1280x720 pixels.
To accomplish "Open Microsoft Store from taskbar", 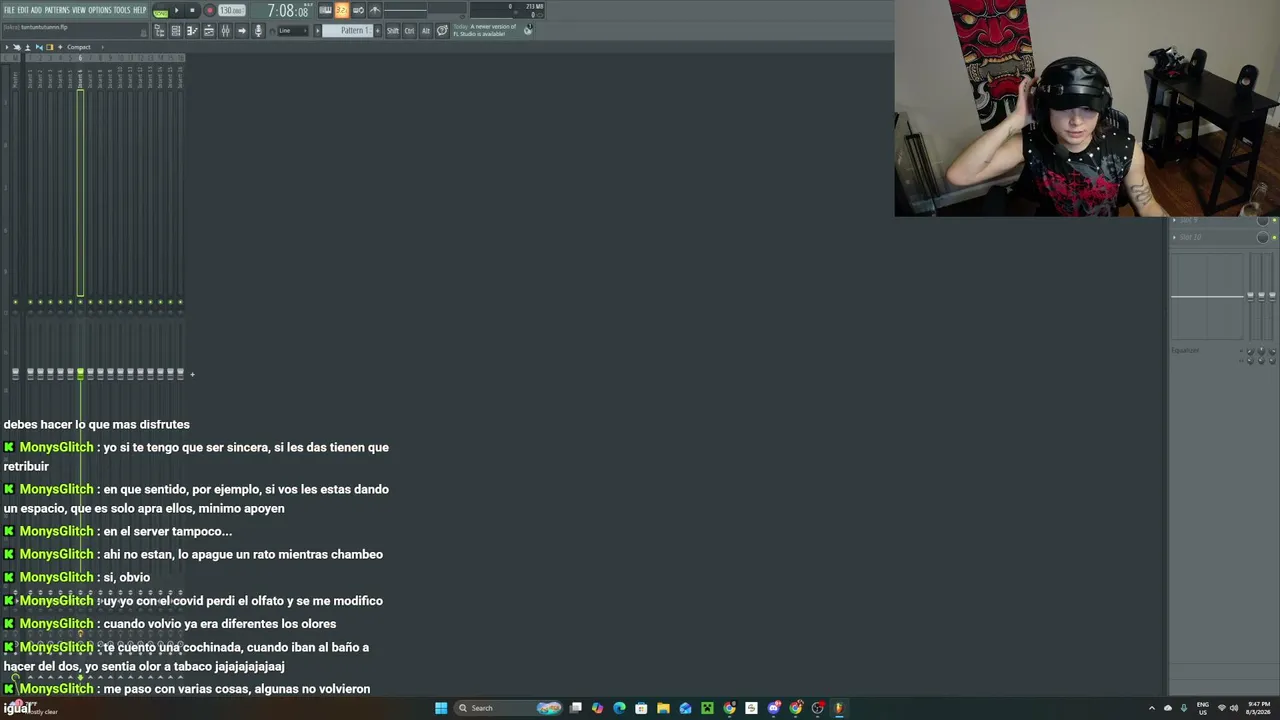I will coord(641,708).
